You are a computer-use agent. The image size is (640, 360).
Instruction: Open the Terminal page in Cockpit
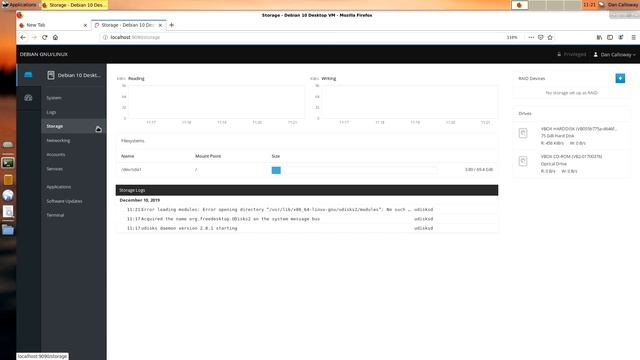(x=55, y=215)
